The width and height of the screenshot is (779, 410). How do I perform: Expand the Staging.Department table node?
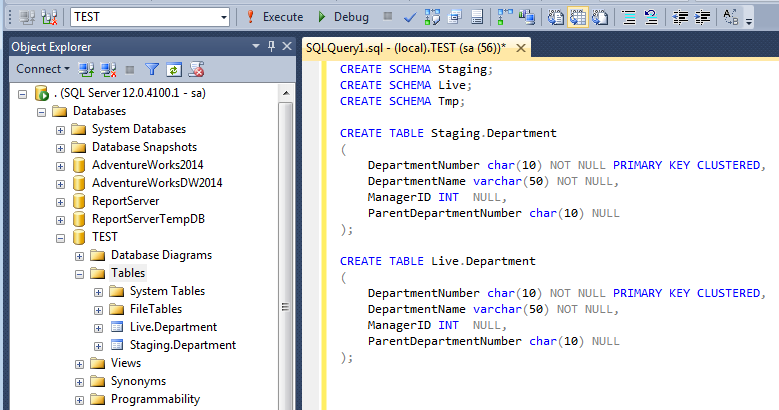(x=98, y=346)
